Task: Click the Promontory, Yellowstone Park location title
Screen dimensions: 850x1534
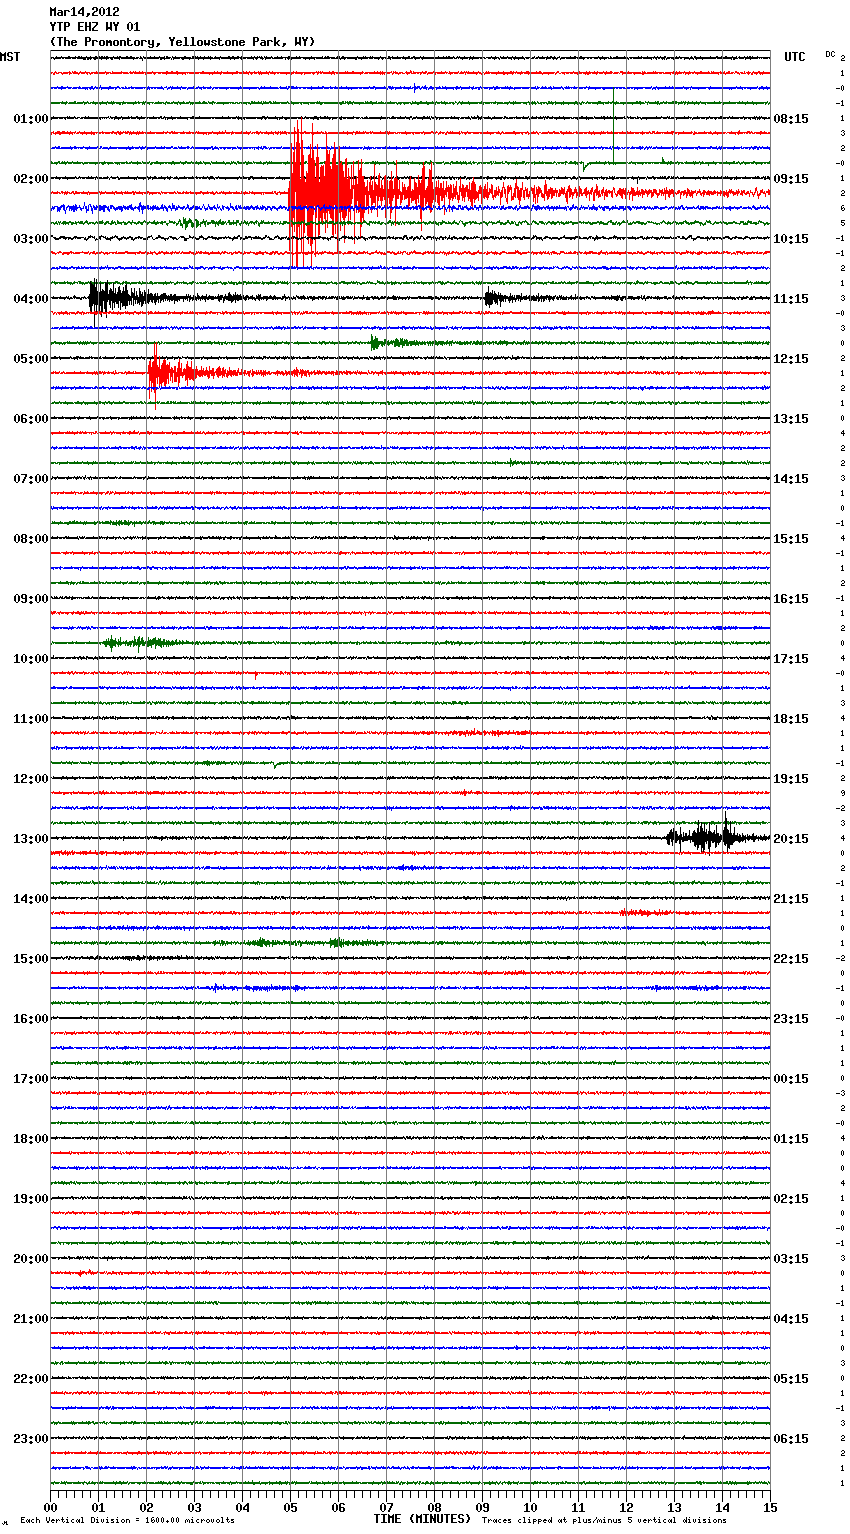Action: click(x=182, y=42)
